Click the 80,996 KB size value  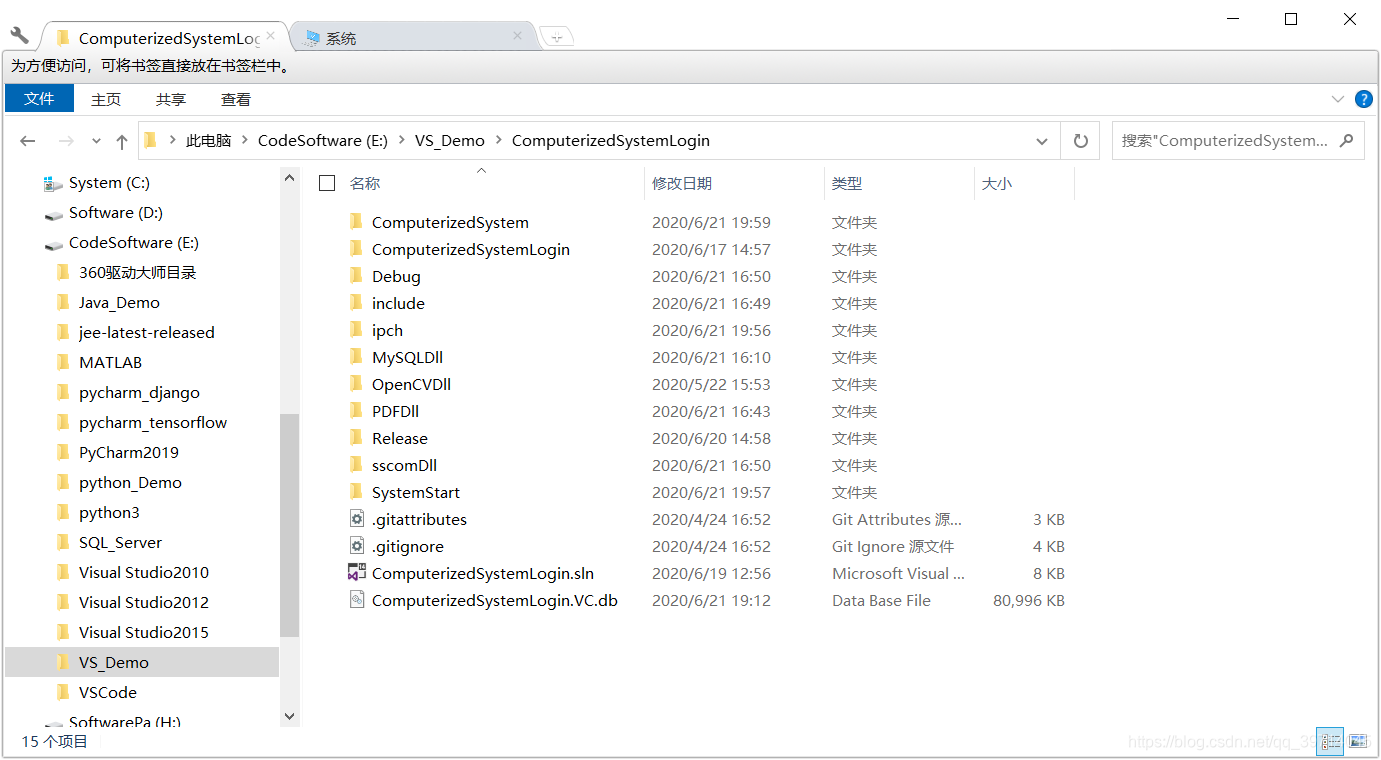1029,601
